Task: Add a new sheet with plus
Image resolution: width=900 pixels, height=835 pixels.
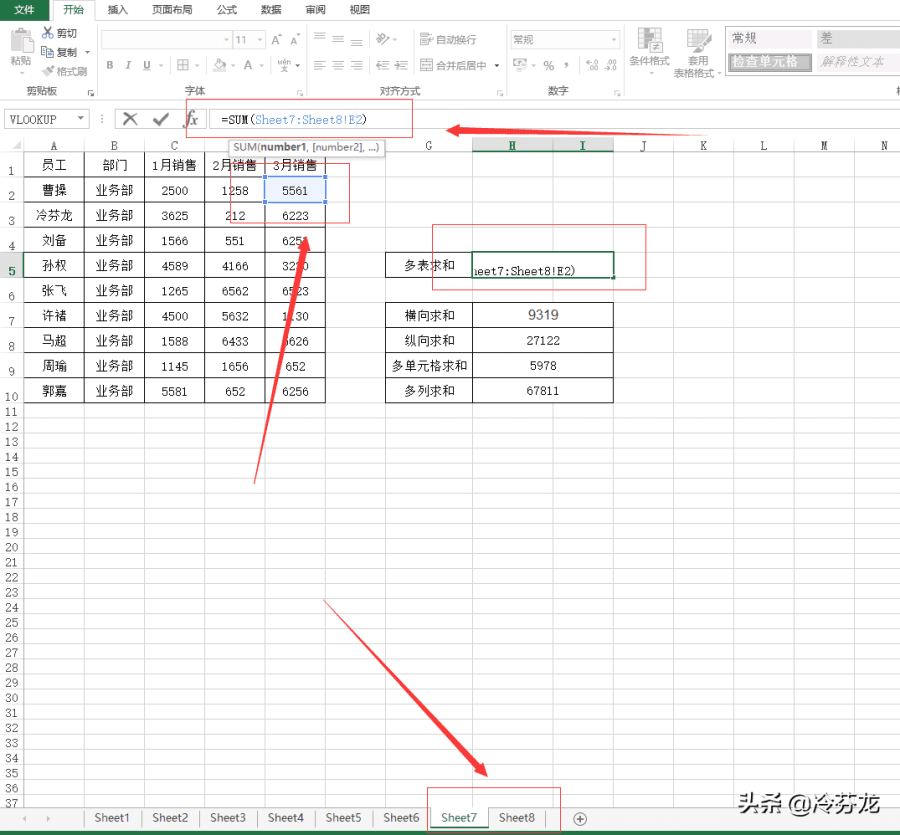Action: pyautogui.click(x=580, y=818)
